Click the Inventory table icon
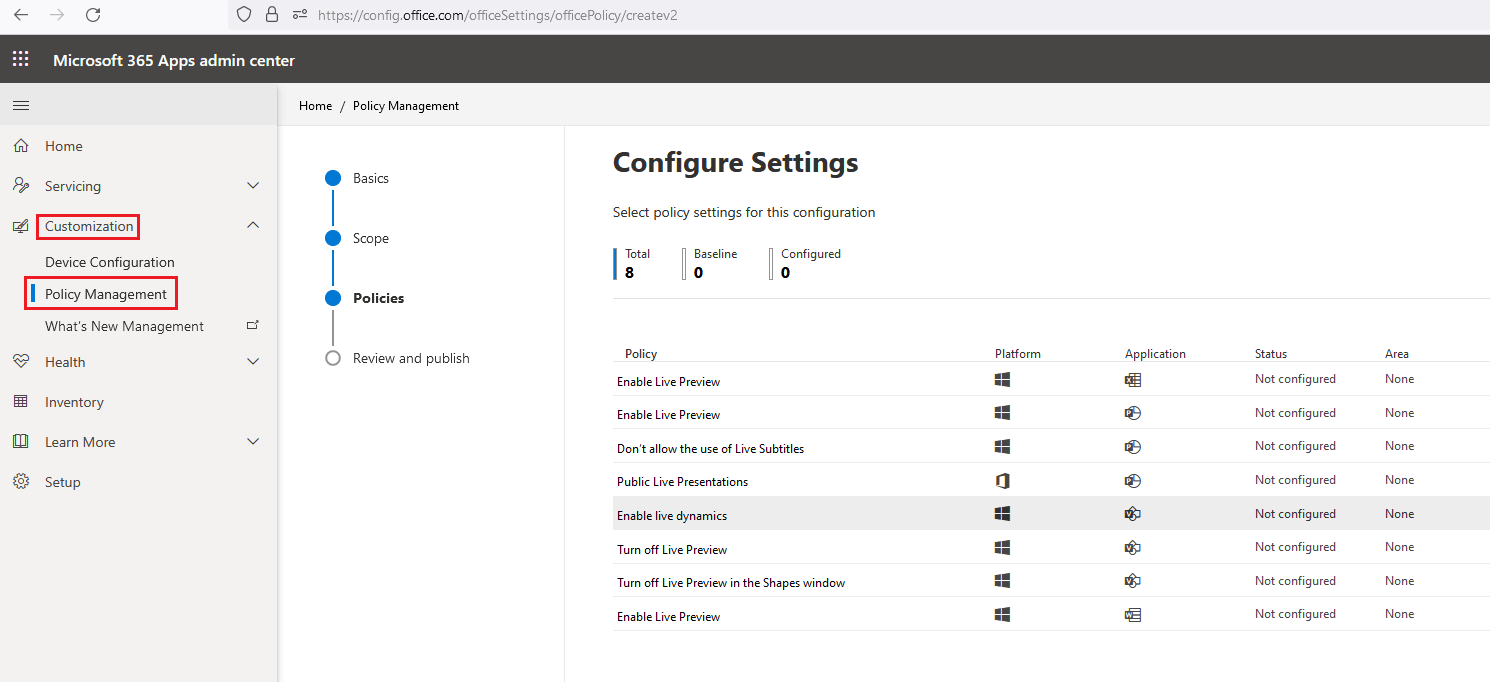This screenshot has height=682, width=1490. point(21,402)
